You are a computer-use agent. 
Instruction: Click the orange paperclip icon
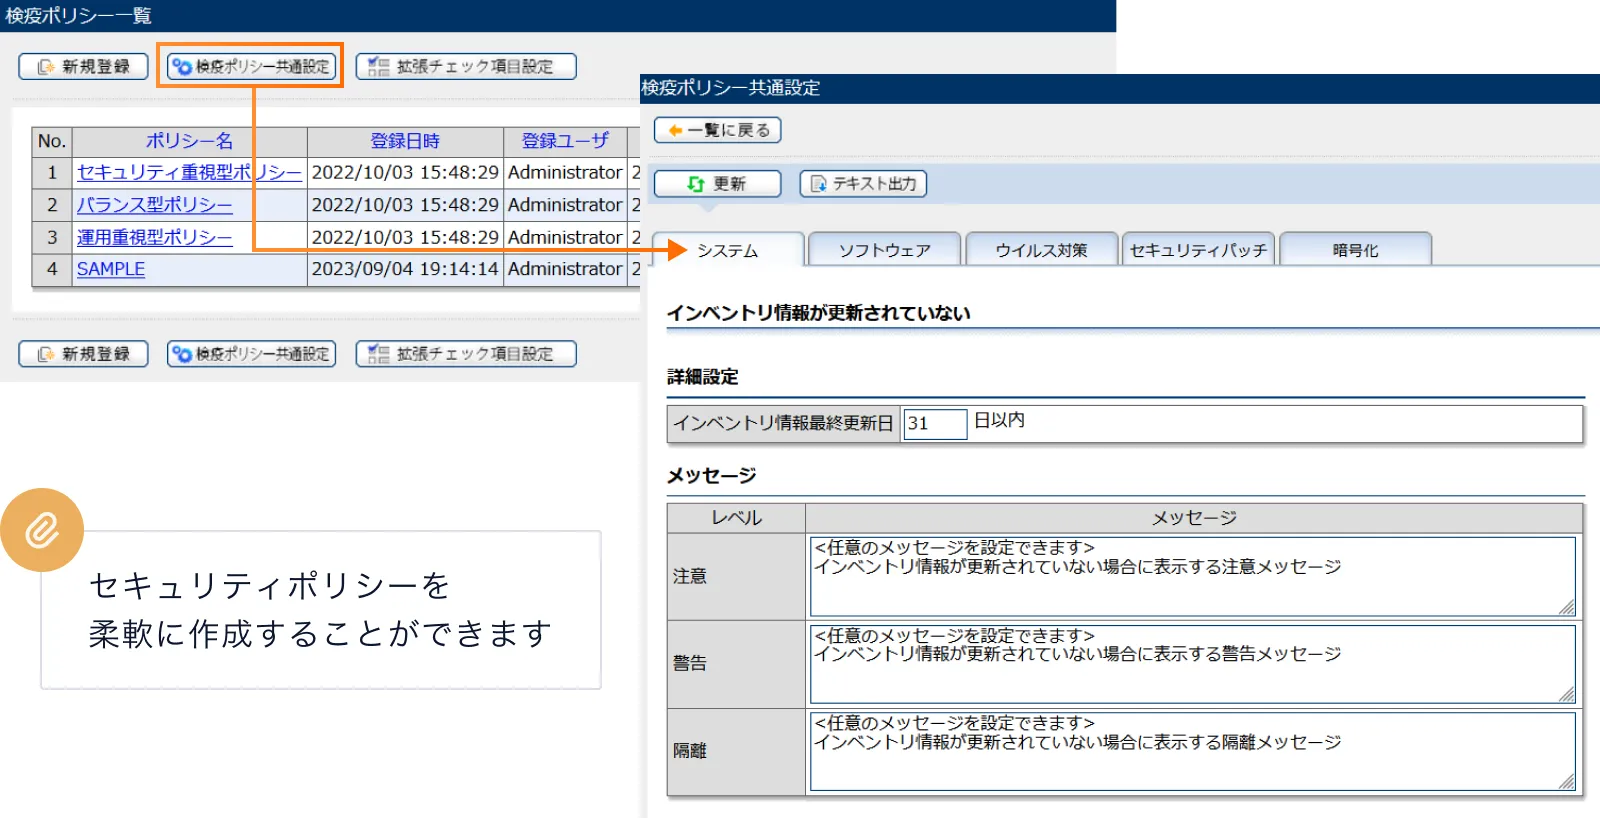tap(42, 530)
